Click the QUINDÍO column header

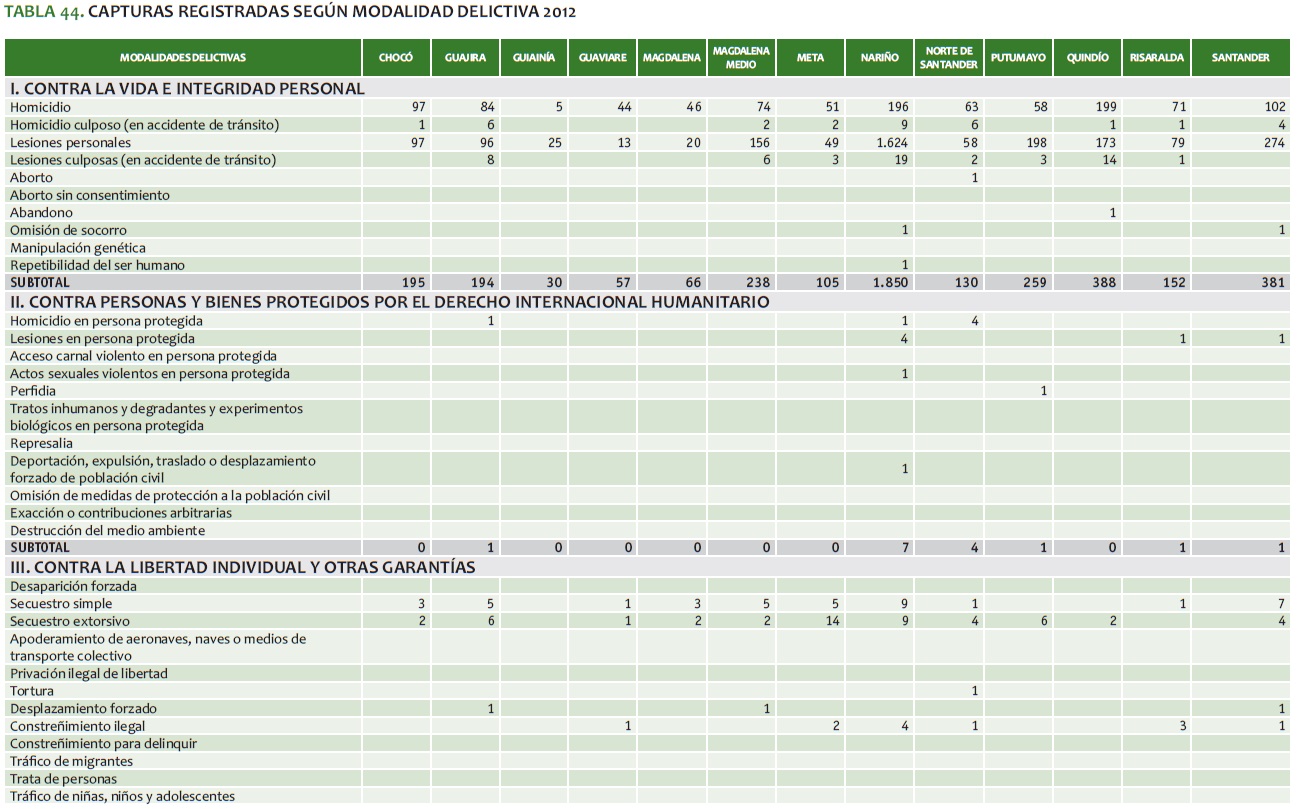[1087, 58]
